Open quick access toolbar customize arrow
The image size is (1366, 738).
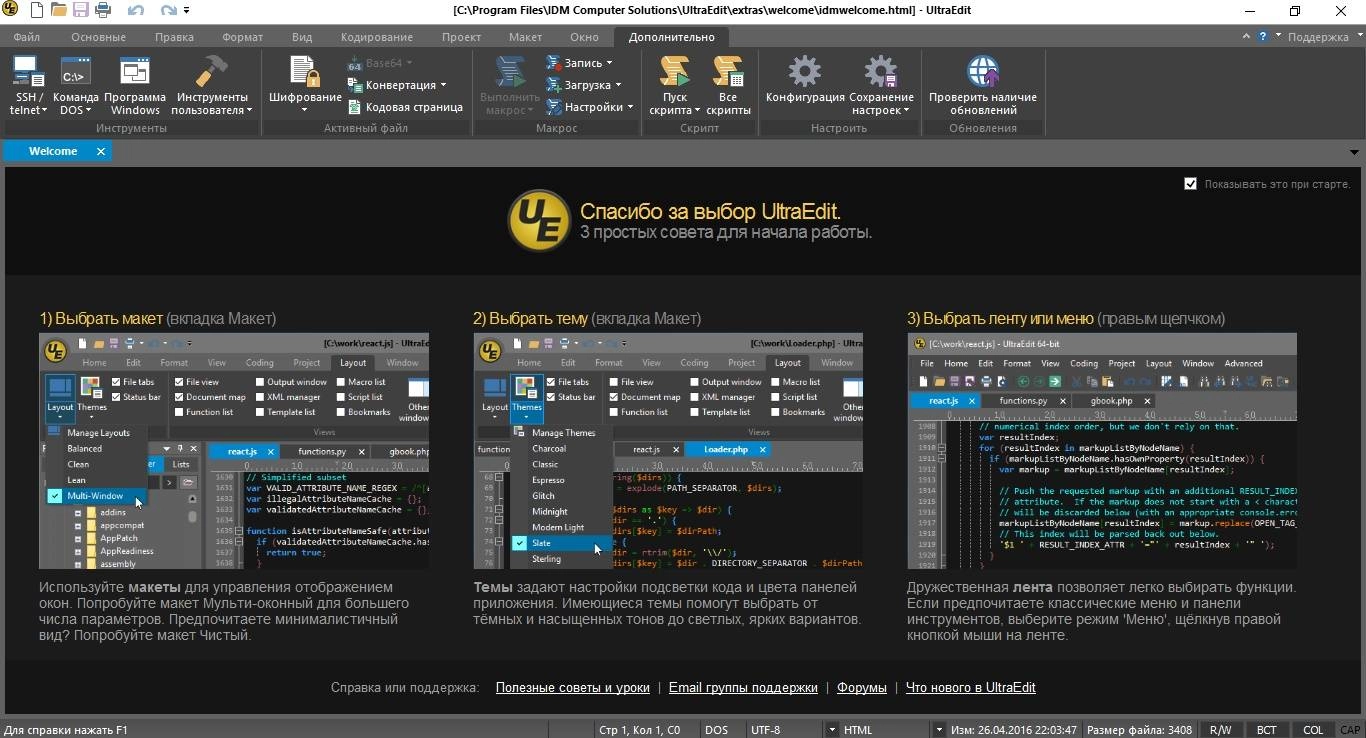187,11
